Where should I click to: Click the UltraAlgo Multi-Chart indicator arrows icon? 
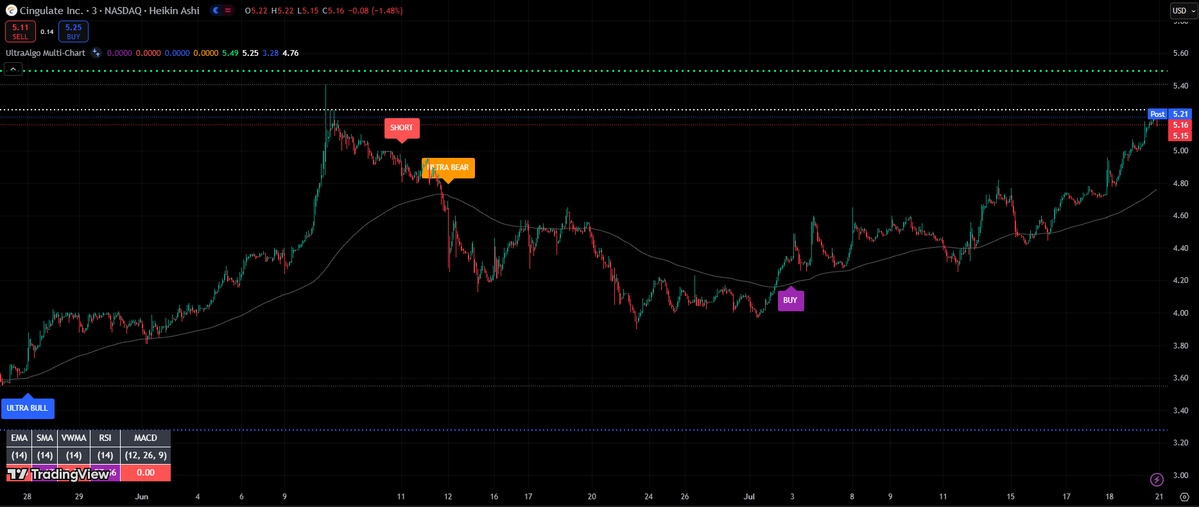click(x=96, y=53)
